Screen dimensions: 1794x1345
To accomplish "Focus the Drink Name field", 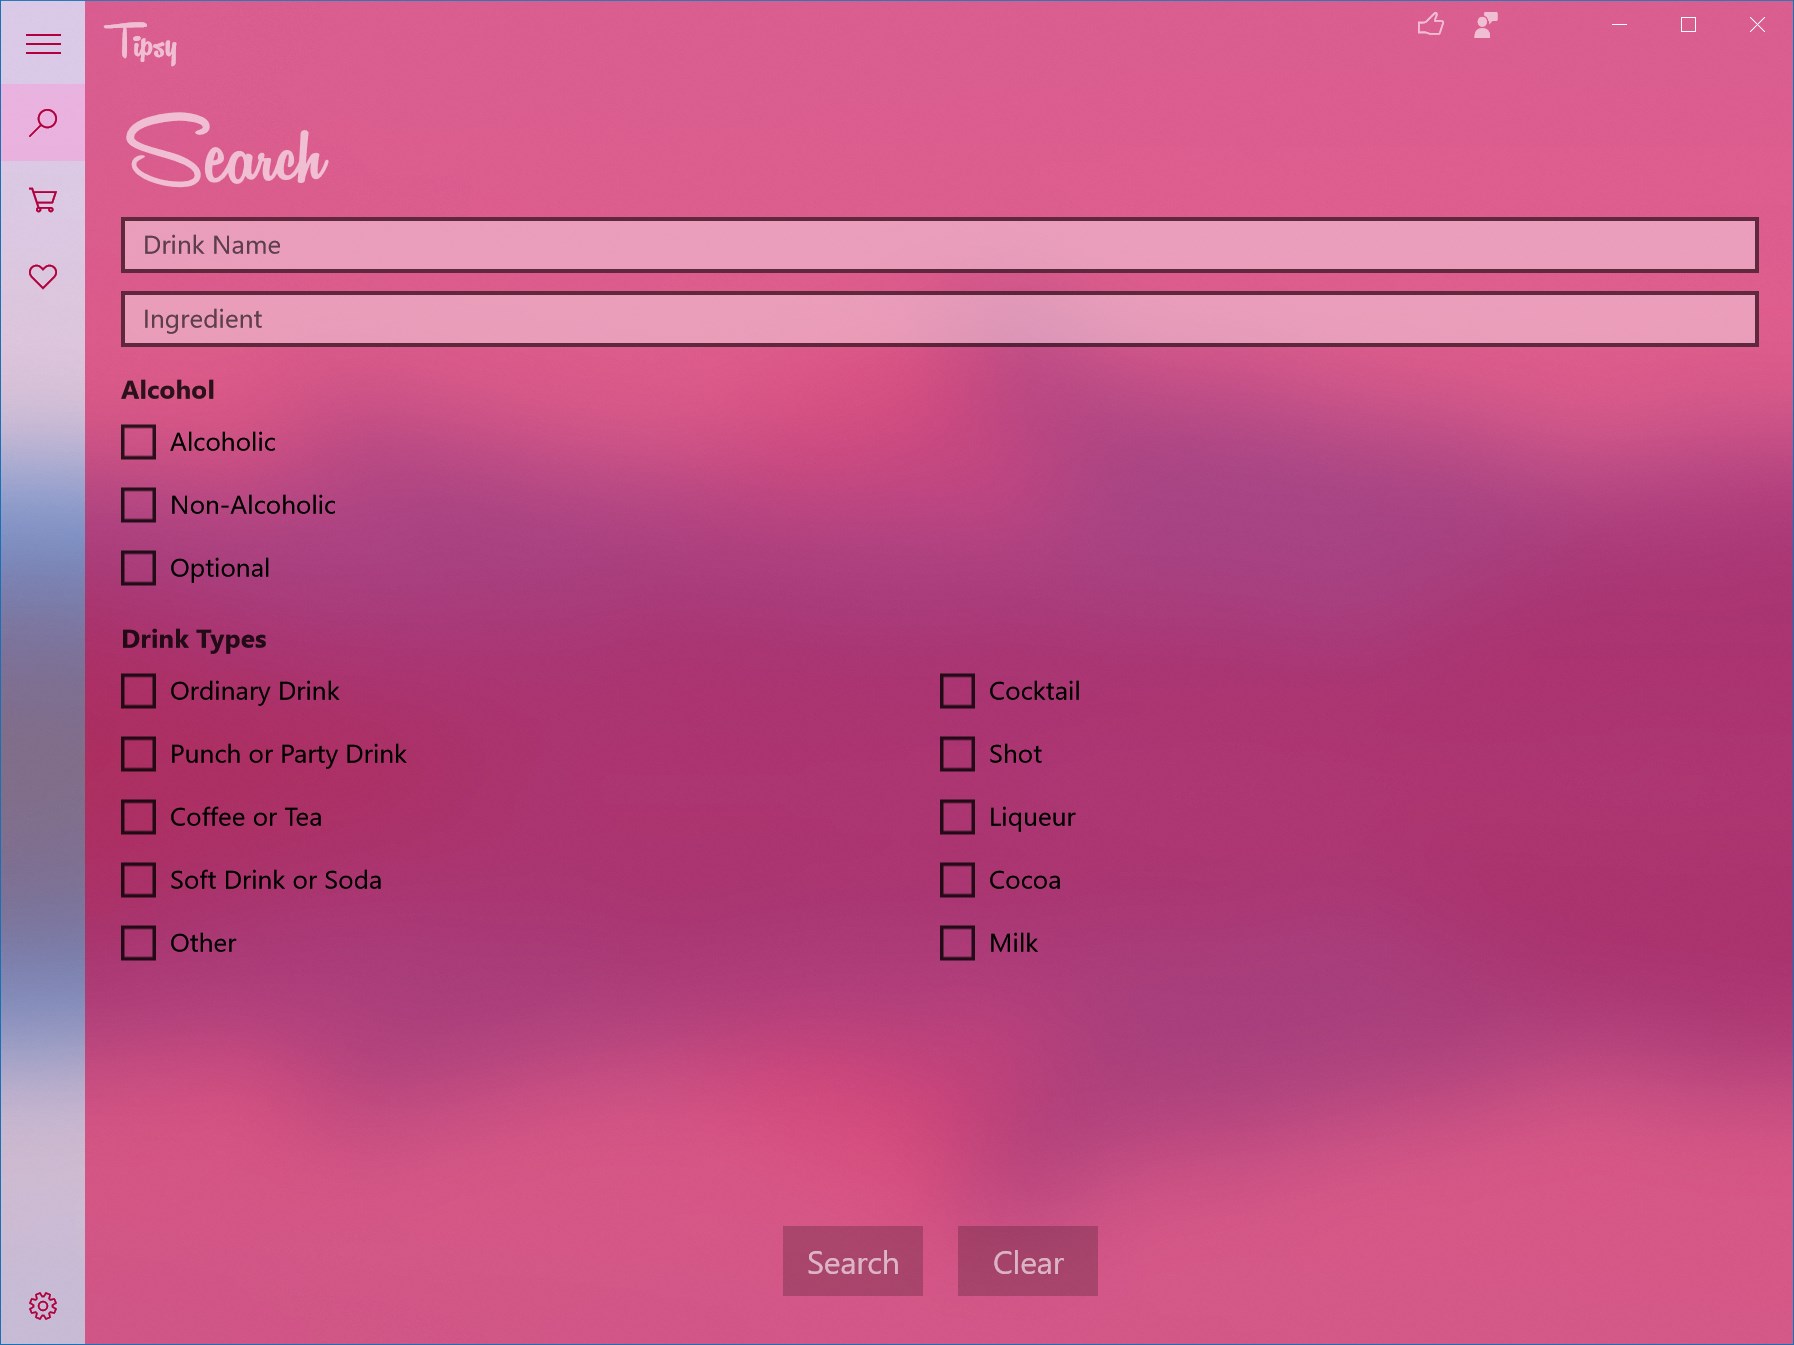I will point(940,245).
